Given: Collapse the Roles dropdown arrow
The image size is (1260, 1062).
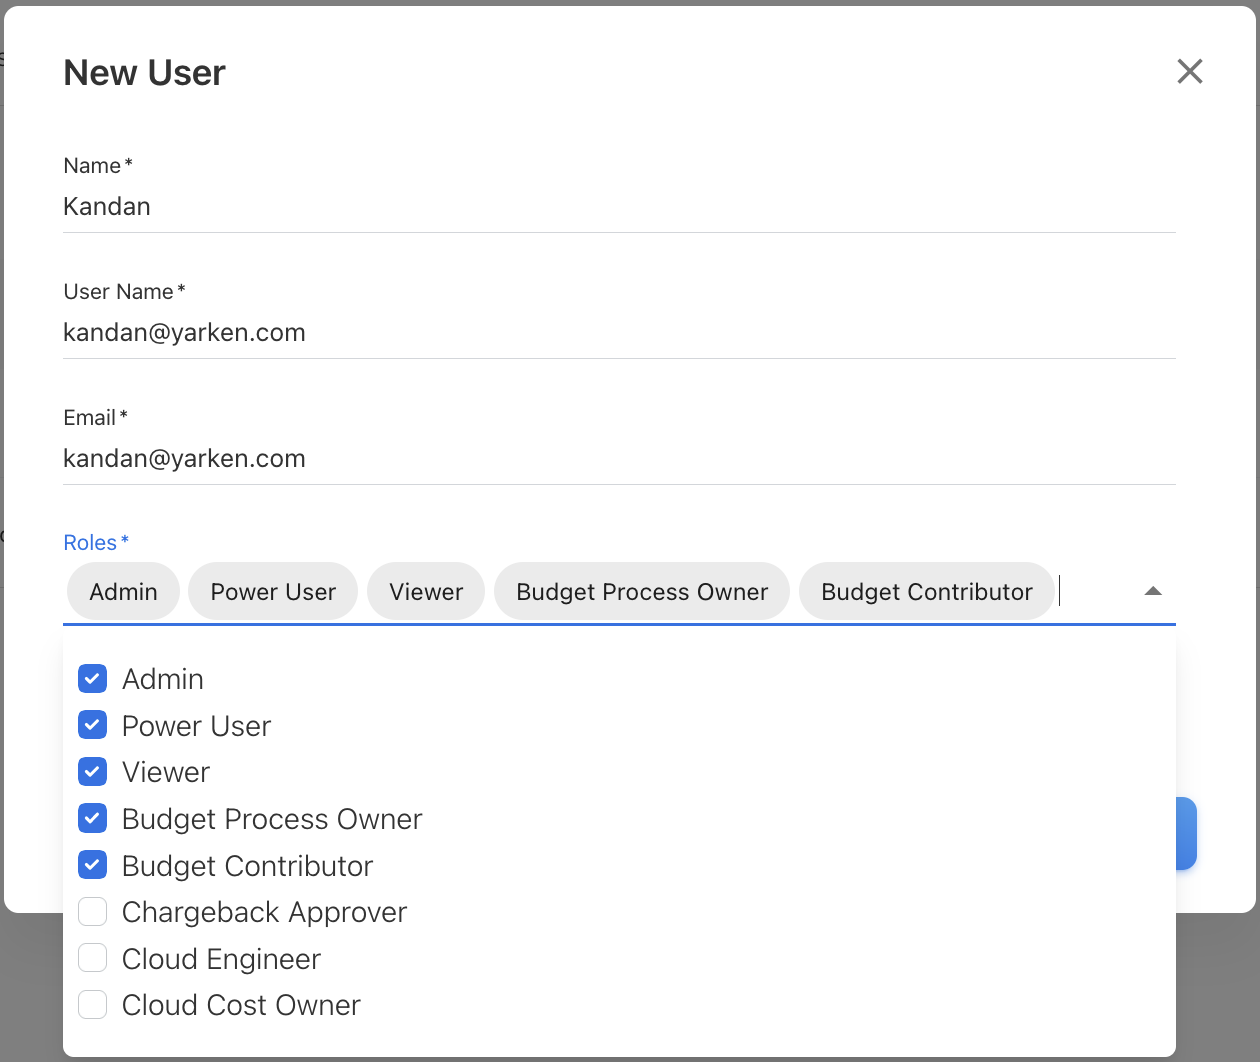Looking at the screenshot, I should 1152,591.
